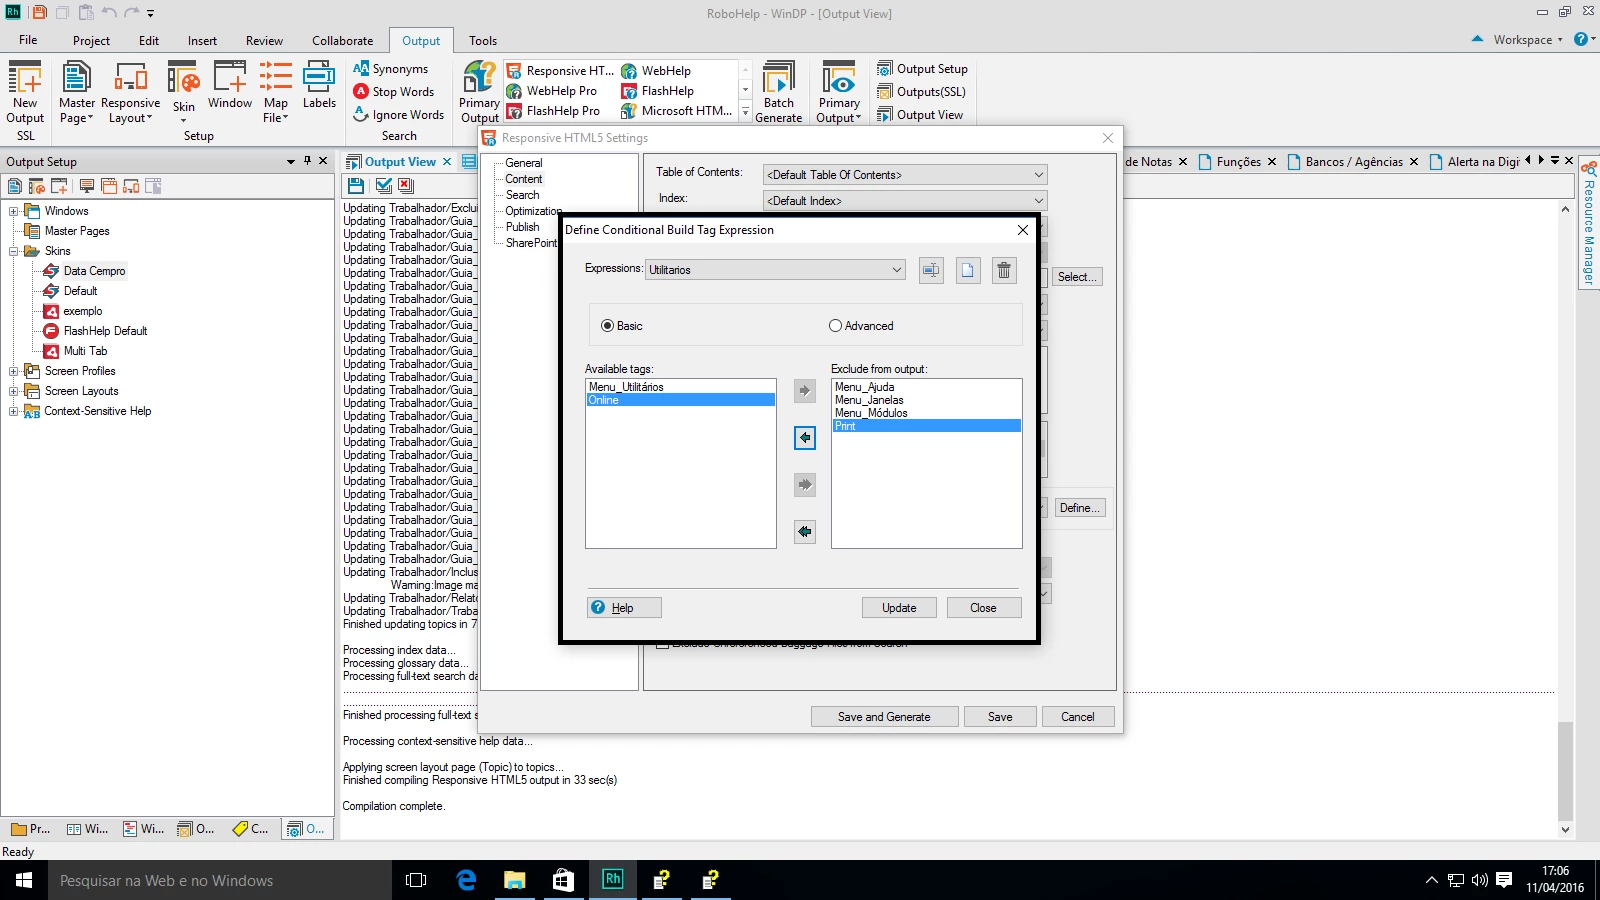
Task: Switch to the Collaborate ribbon tab
Action: coord(343,41)
